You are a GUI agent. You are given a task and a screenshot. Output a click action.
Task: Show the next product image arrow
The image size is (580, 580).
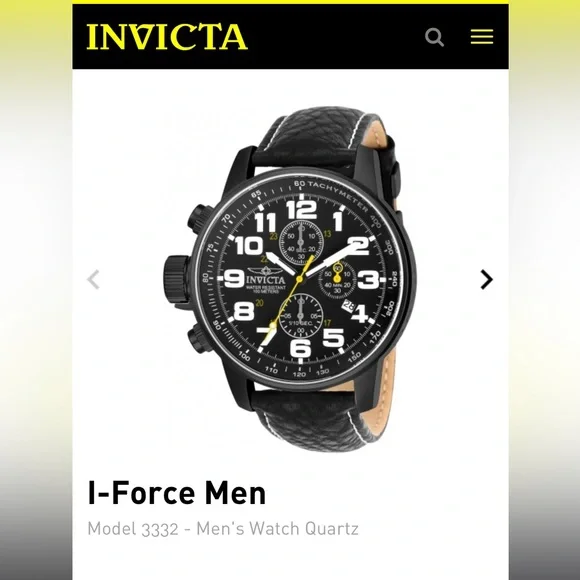pos(486,279)
